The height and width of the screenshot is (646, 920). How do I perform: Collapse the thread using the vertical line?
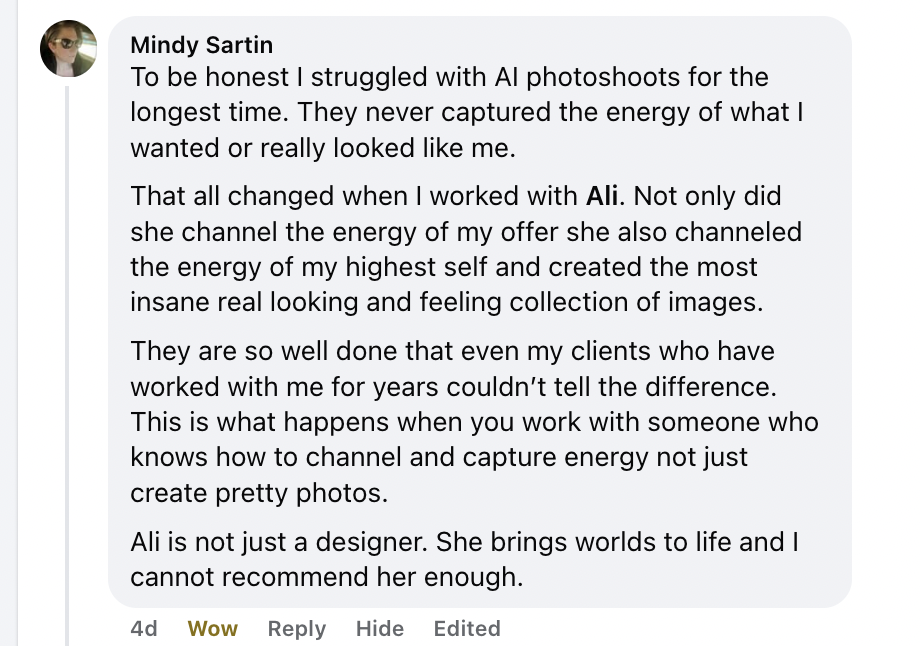(x=67, y=360)
